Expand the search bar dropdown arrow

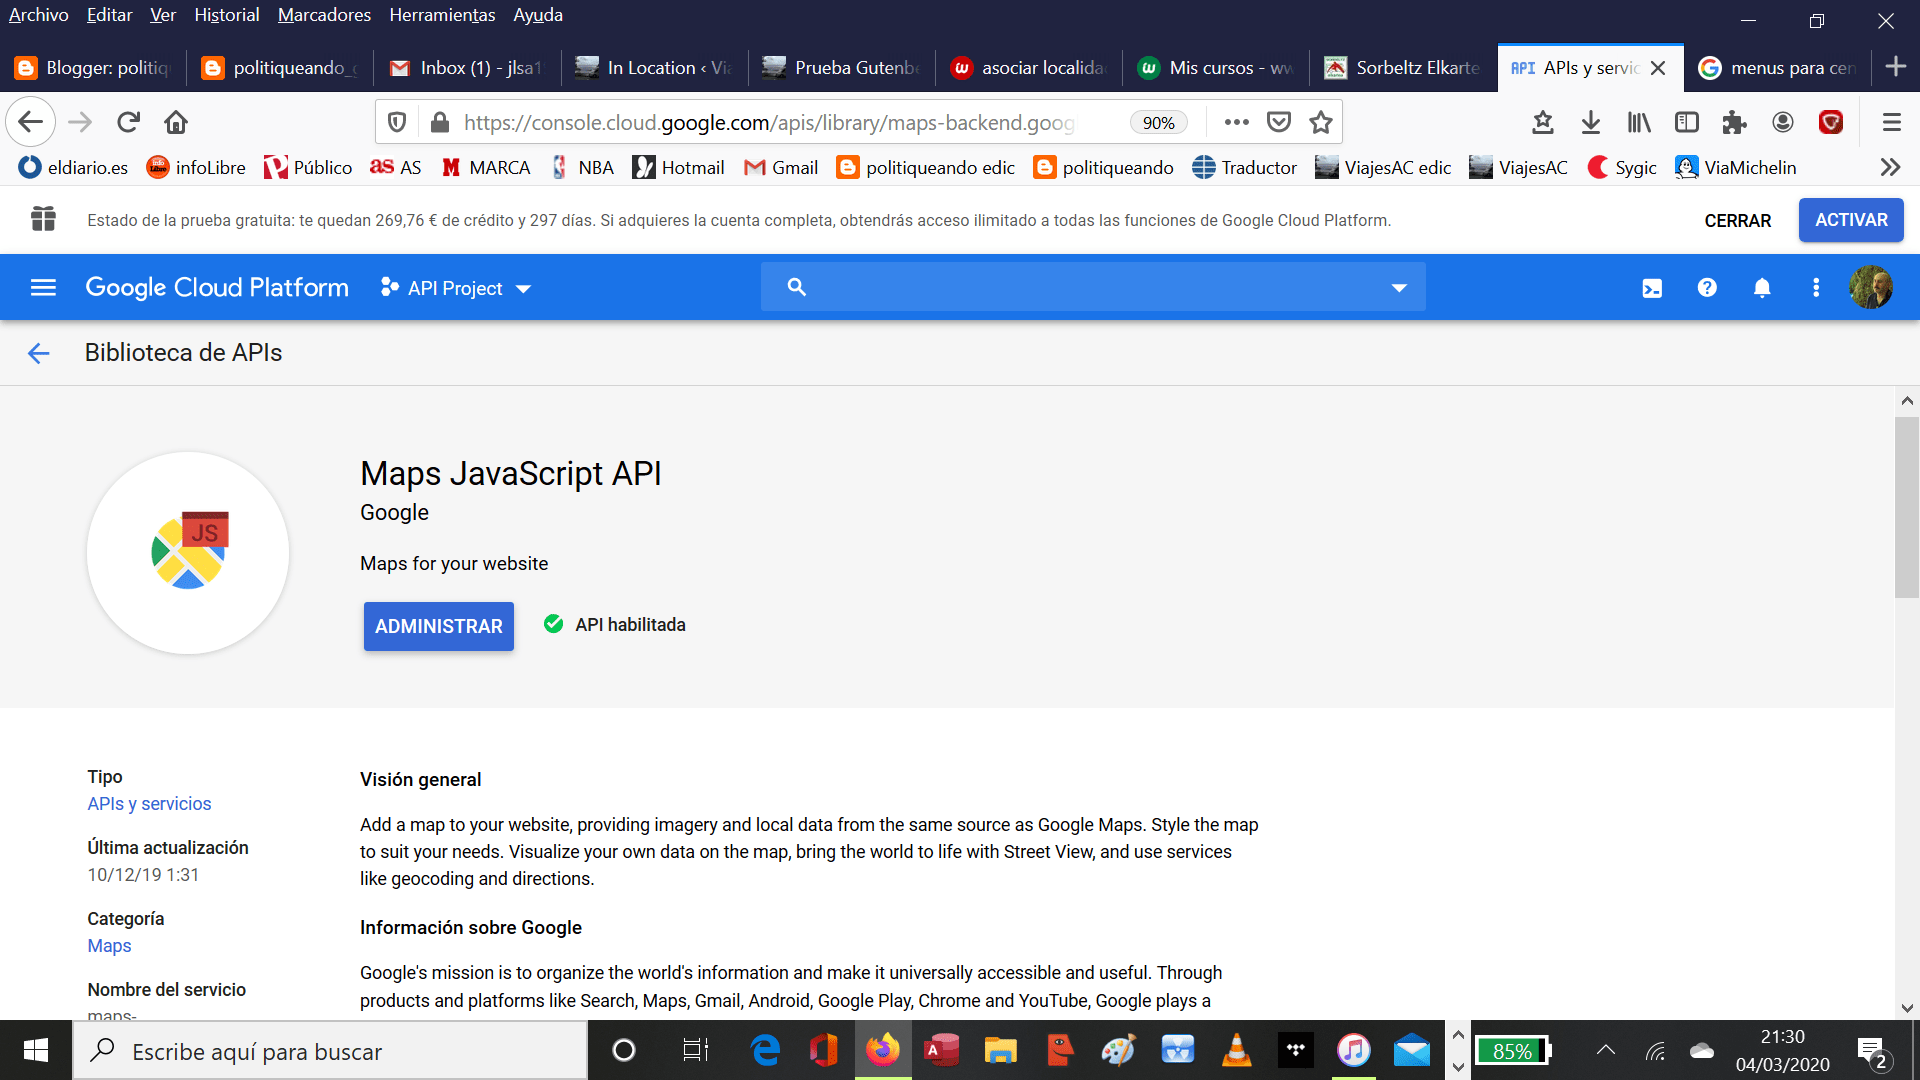click(x=1399, y=288)
